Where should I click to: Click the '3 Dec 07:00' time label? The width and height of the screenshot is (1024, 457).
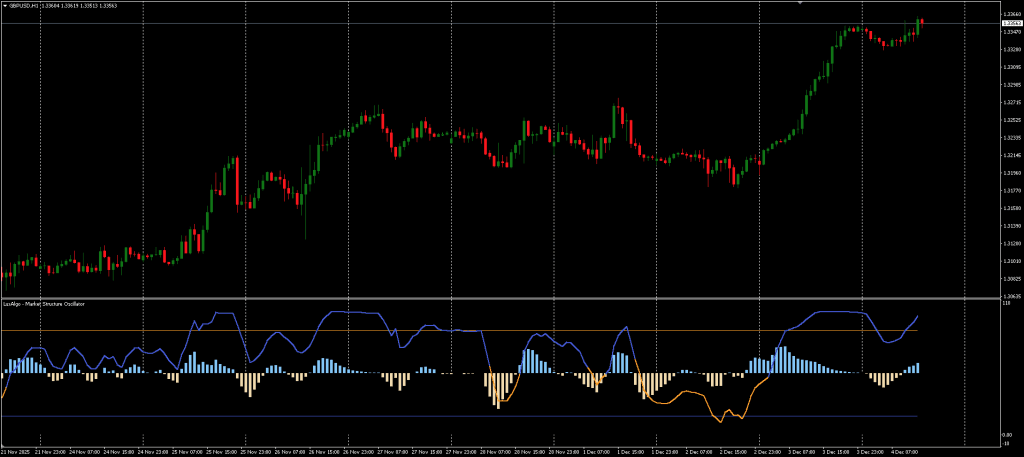click(801, 451)
